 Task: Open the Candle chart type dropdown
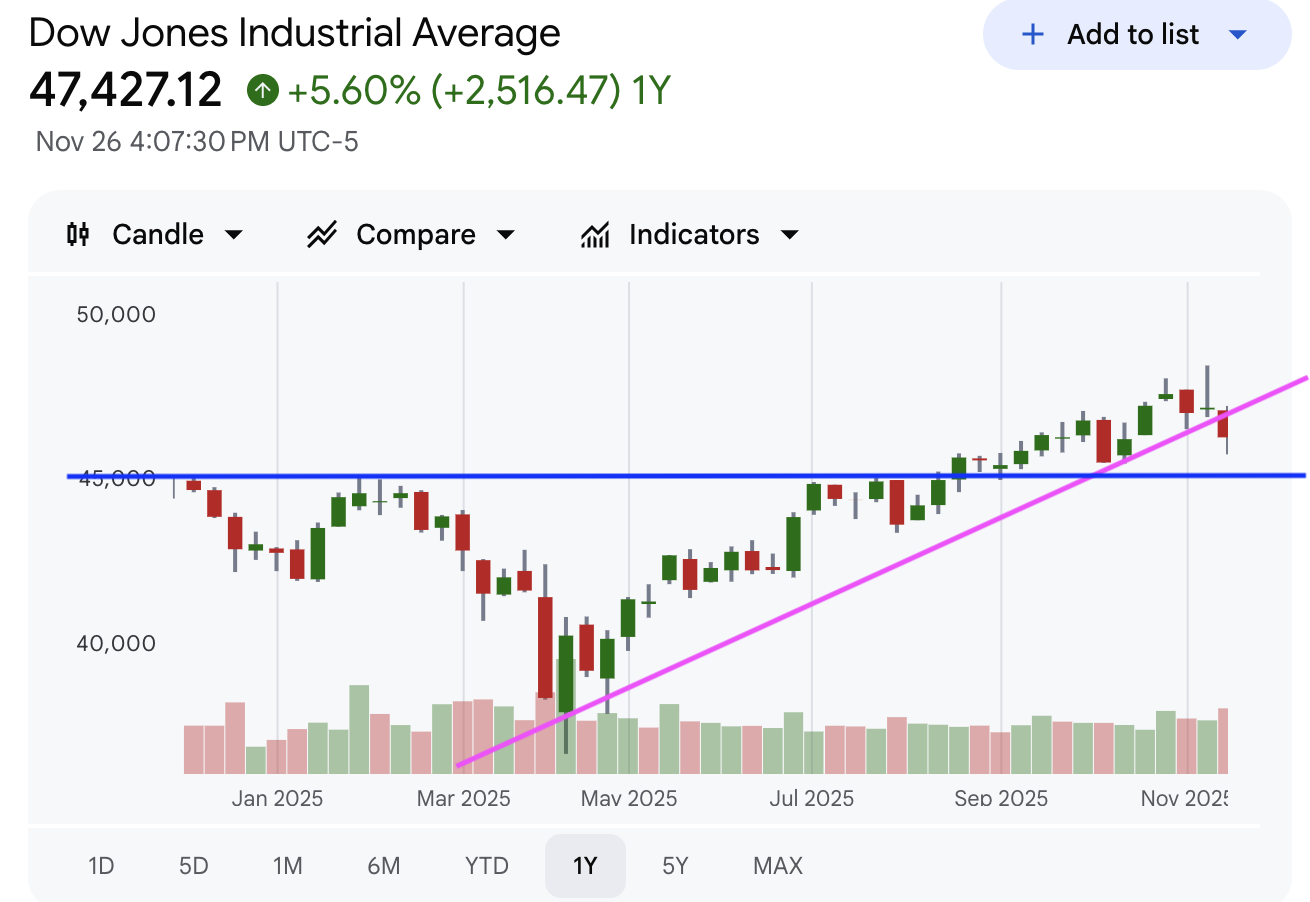point(234,235)
